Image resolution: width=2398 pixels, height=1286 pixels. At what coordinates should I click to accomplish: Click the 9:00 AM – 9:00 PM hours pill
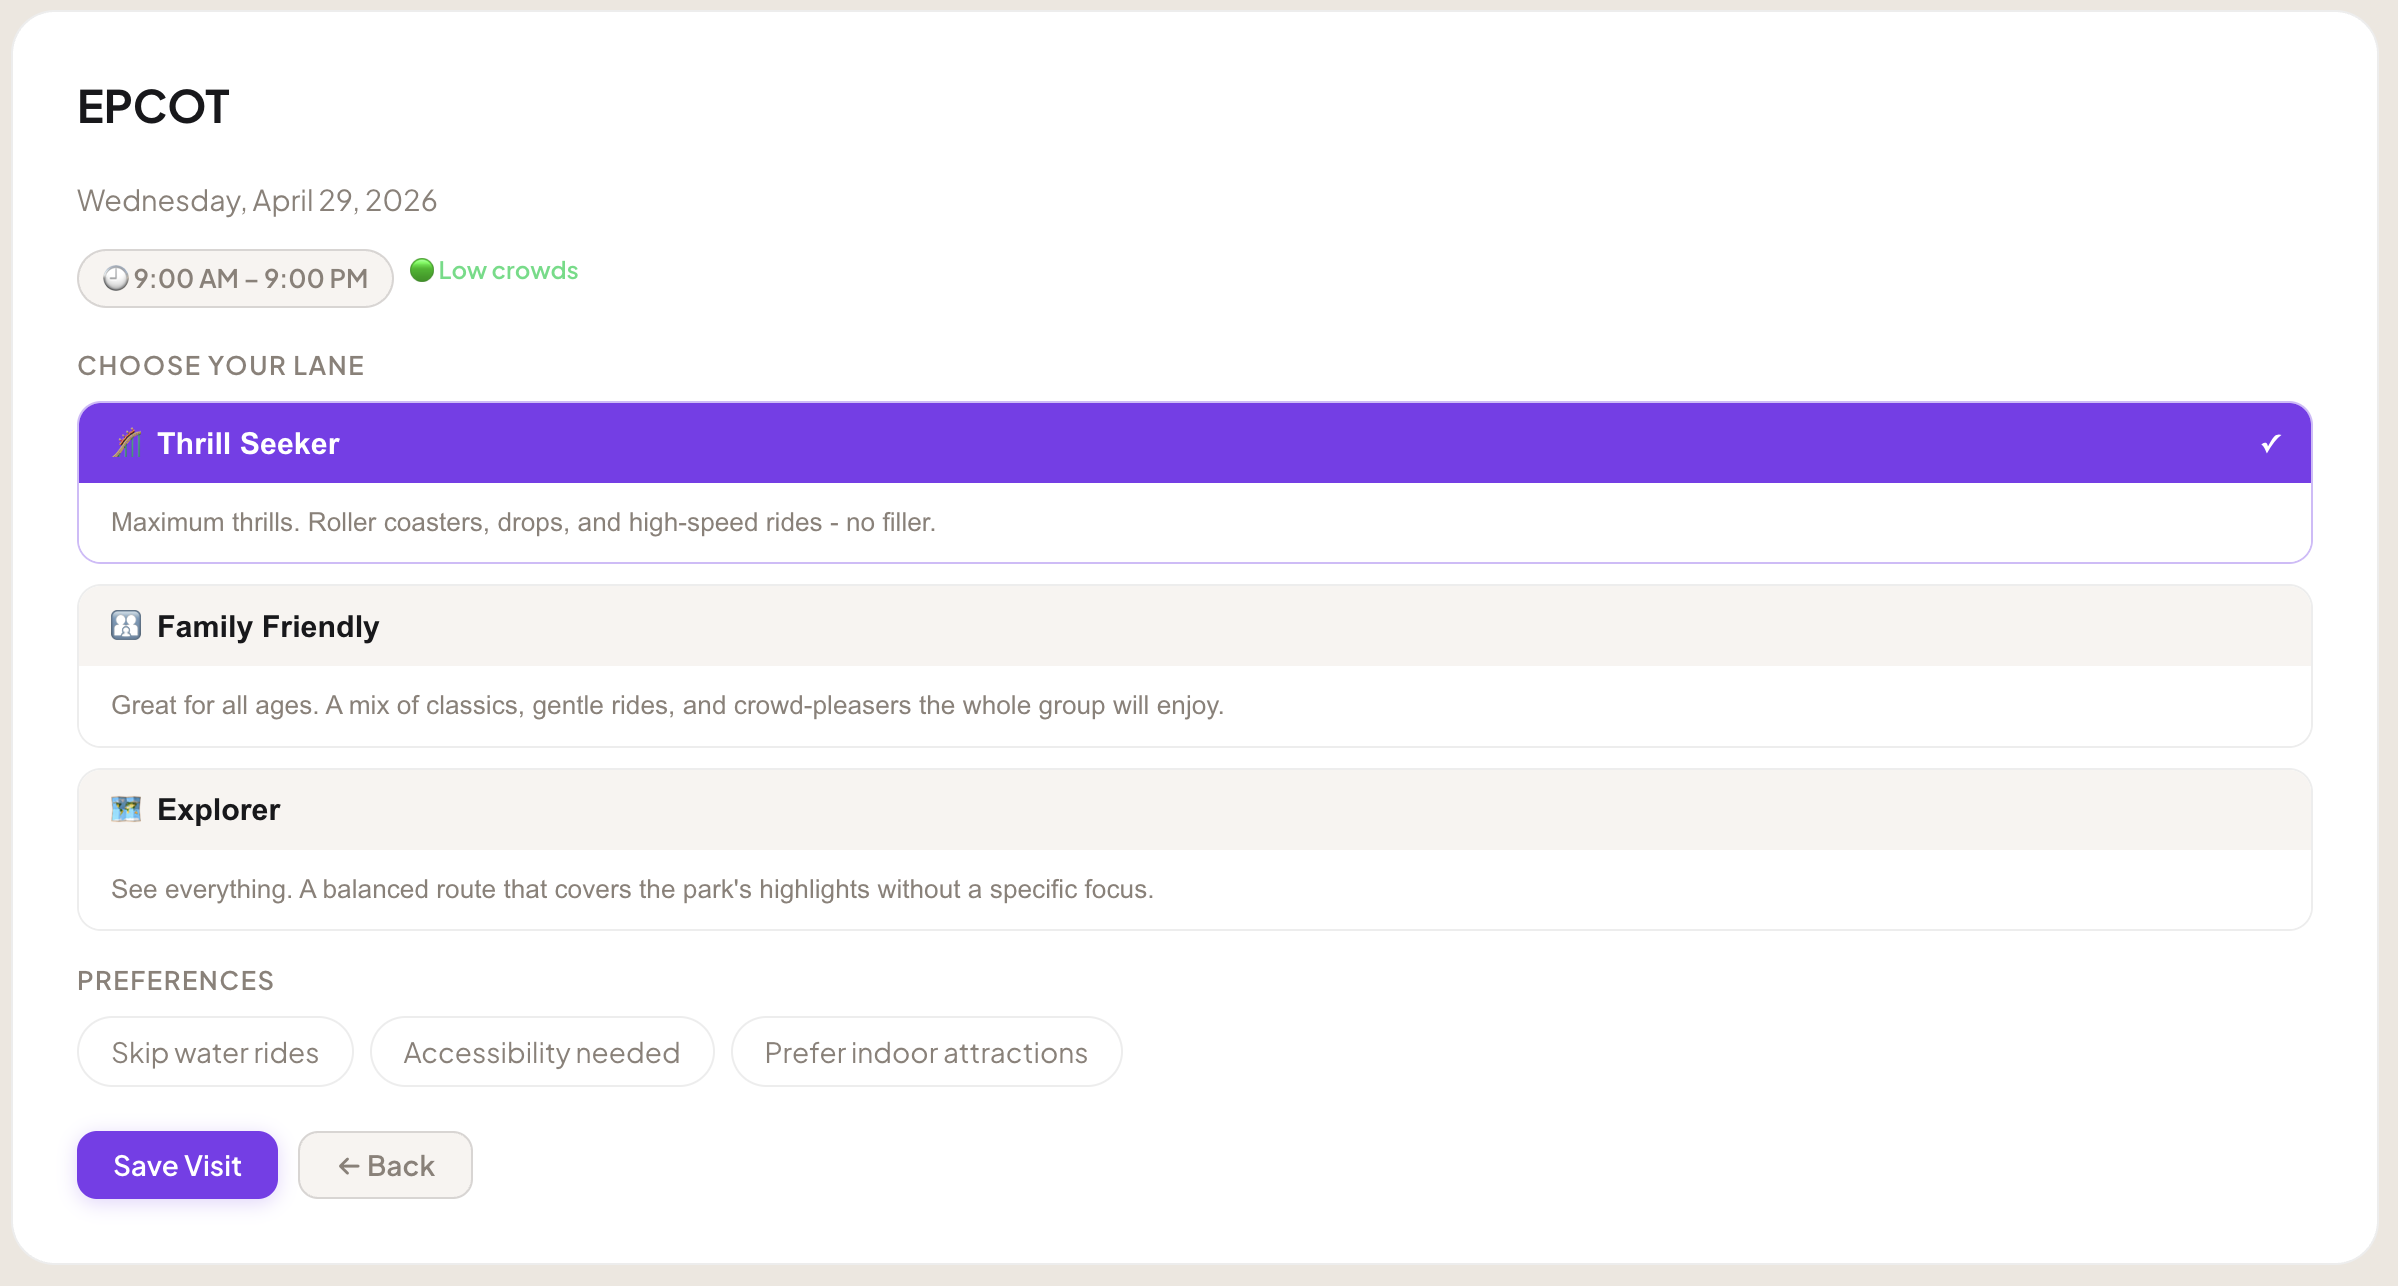coord(235,278)
